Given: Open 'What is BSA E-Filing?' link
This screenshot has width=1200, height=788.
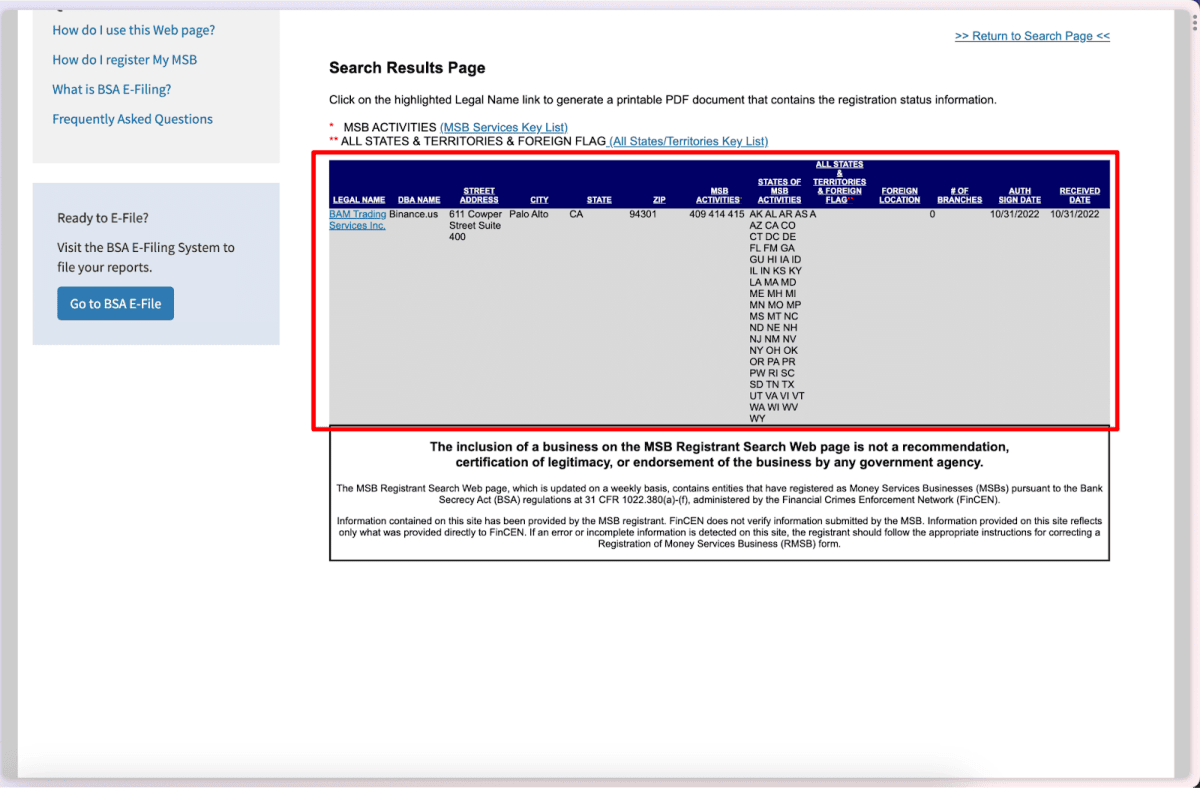Looking at the screenshot, I should [x=111, y=89].
